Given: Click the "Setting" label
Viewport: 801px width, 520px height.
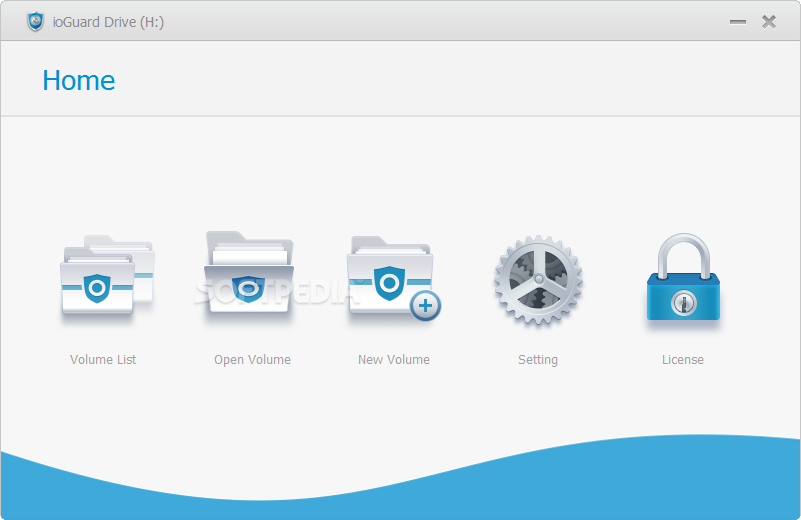Looking at the screenshot, I should point(538,360).
